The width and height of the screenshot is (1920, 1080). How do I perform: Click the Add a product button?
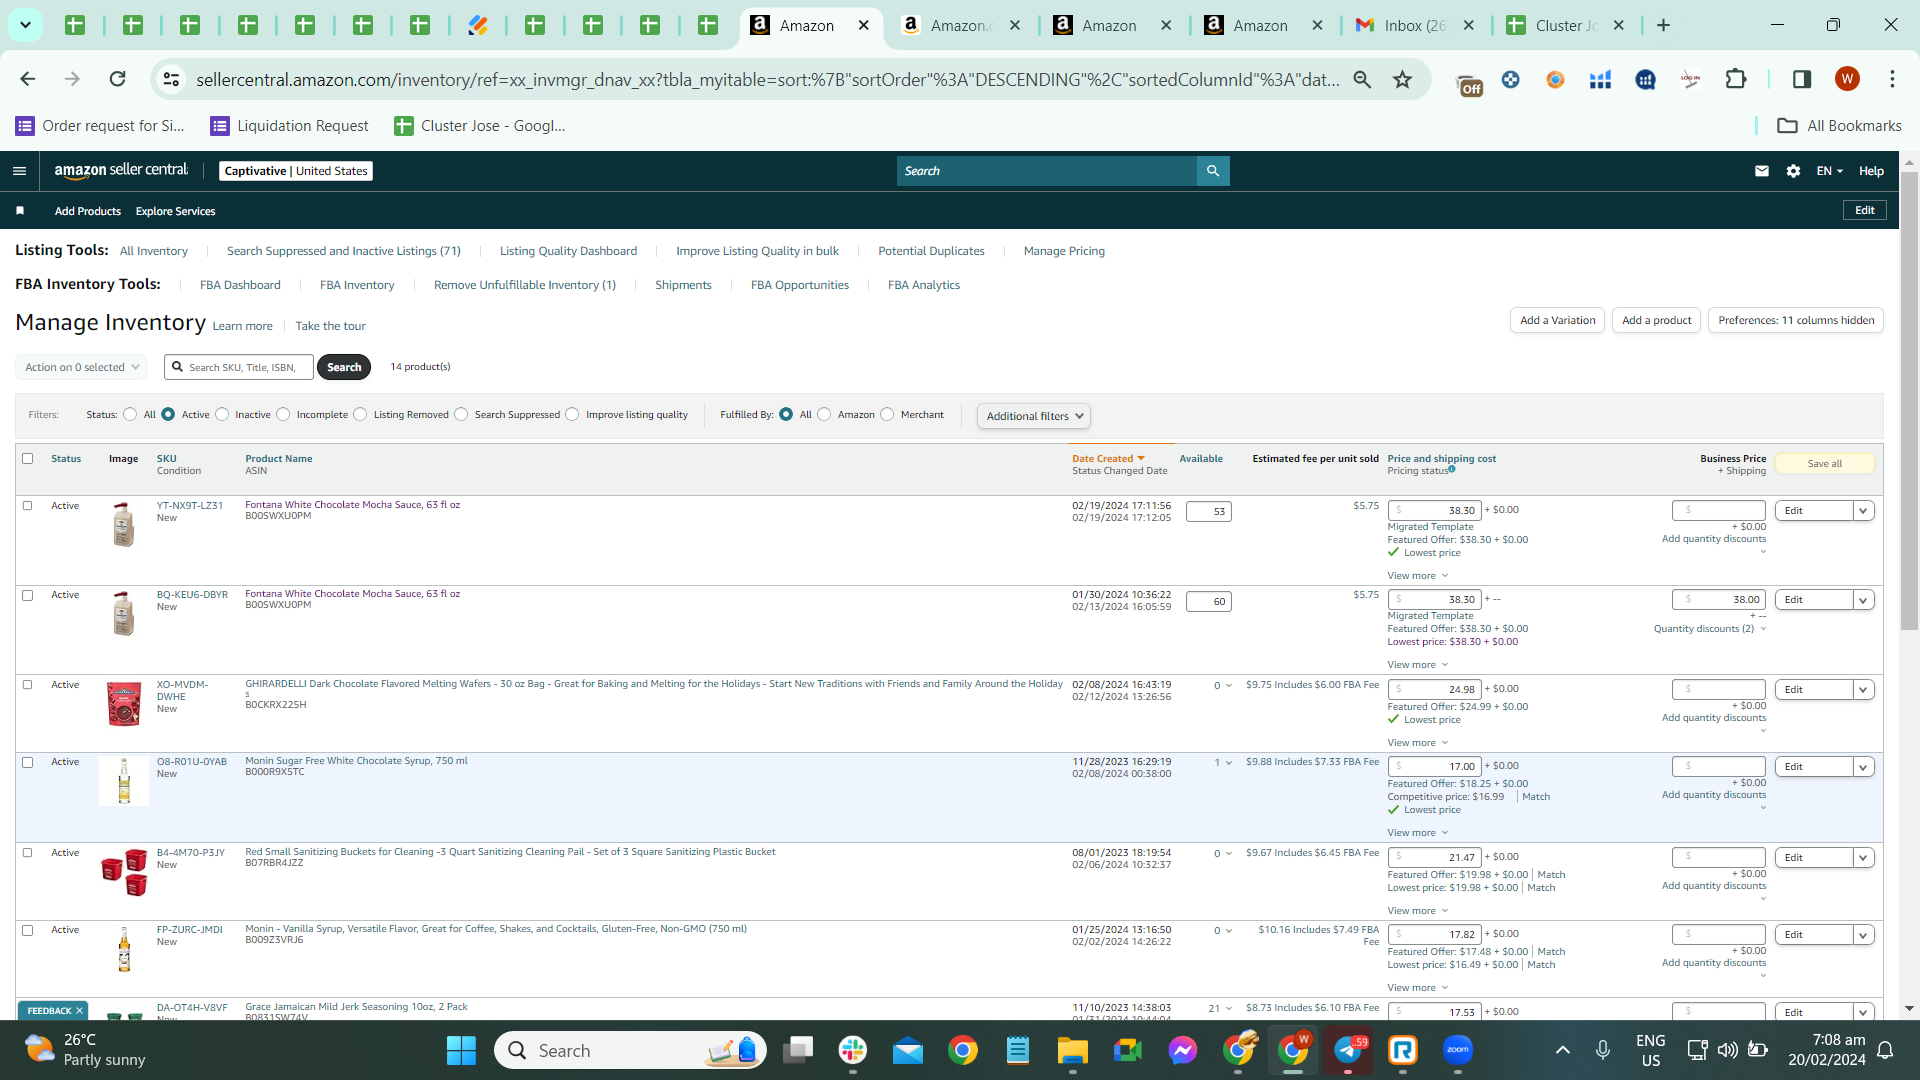[1656, 320]
